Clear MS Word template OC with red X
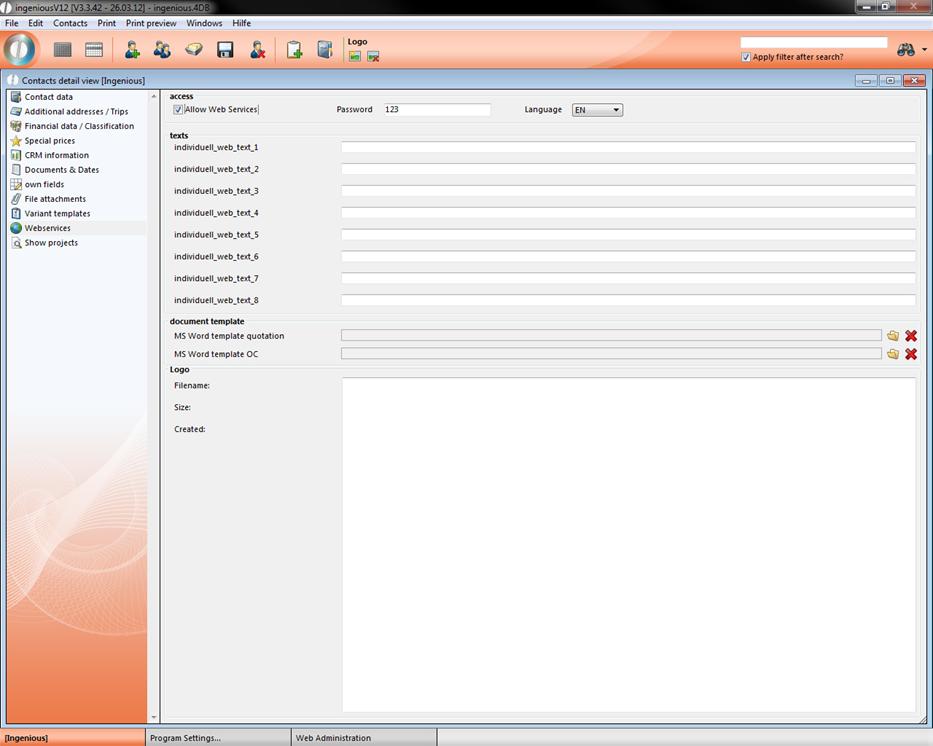This screenshot has width=933, height=746. (x=911, y=354)
